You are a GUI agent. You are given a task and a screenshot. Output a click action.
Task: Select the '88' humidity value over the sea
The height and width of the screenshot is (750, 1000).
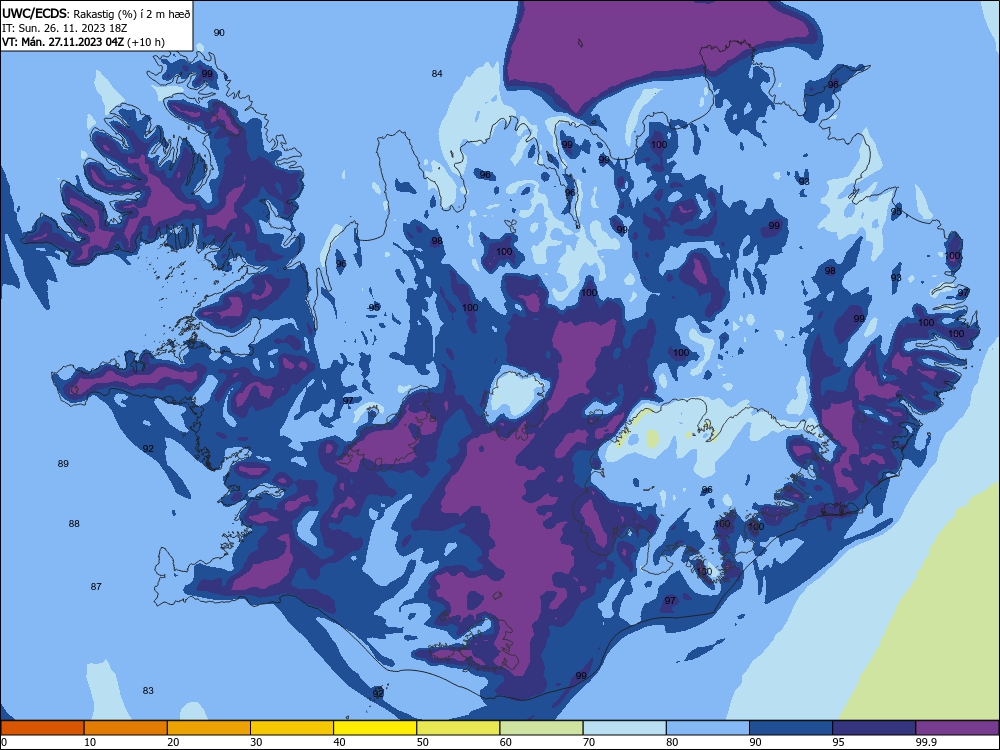click(74, 524)
